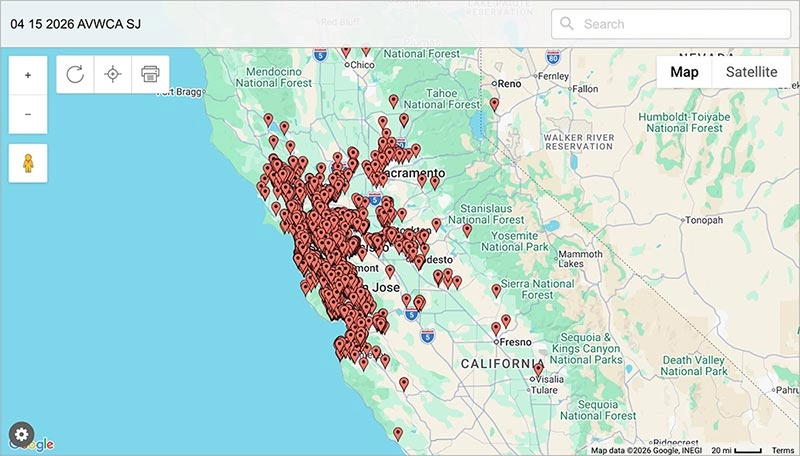Click the marker near Stanislaus National Forest
Viewport: 800px width, 456px height.
tap(467, 230)
